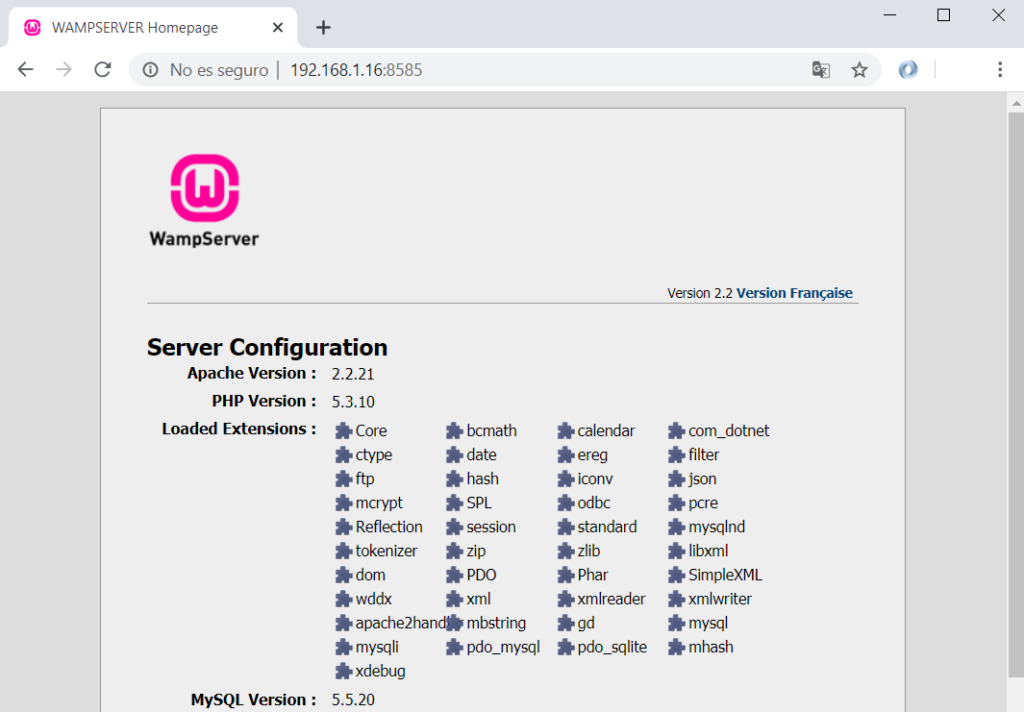Click the SimpleXML extension puzzle icon
1024x712 pixels.
(x=677, y=575)
